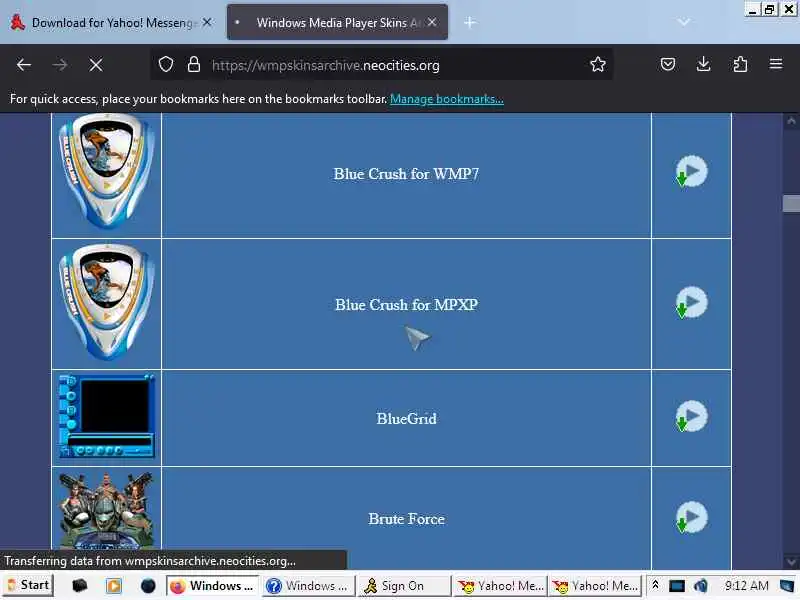Click the Firefox Windows taskbar button
Screen dimensions: 800x600
212,586
